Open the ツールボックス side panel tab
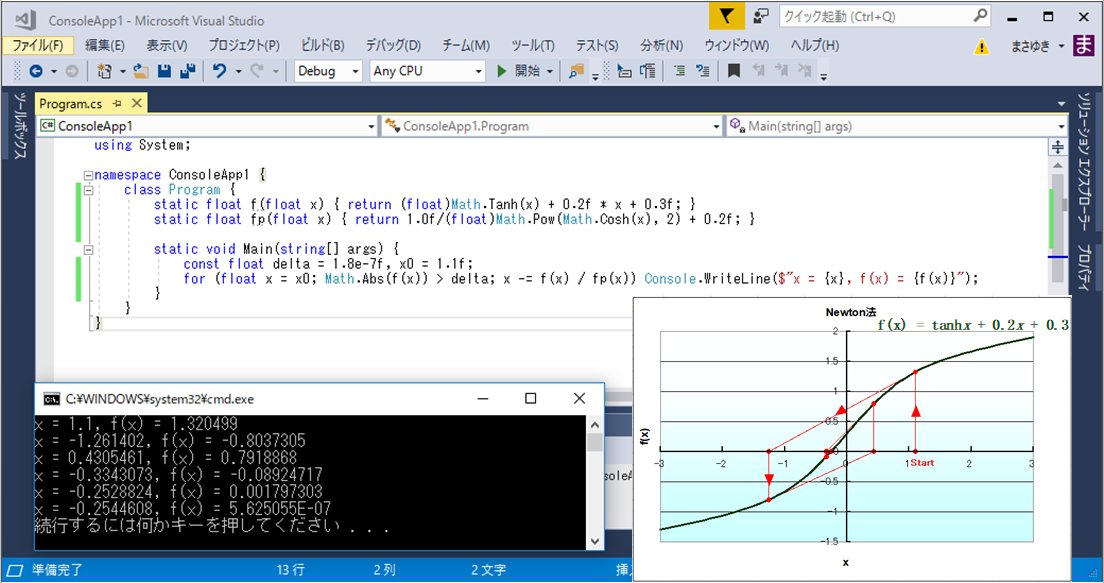 pos(20,126)
